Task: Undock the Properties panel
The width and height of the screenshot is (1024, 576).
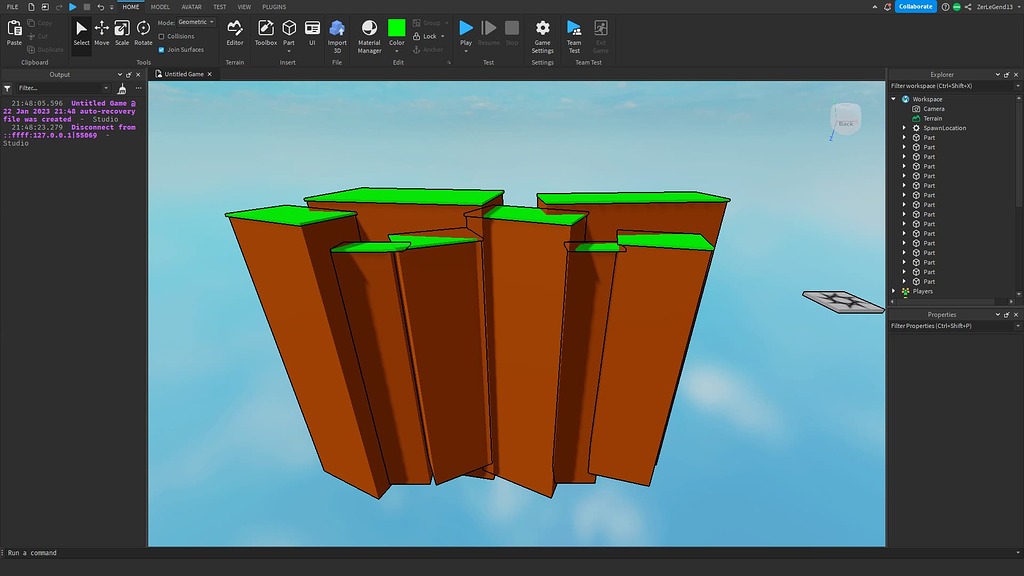Action: [1006, 315]
